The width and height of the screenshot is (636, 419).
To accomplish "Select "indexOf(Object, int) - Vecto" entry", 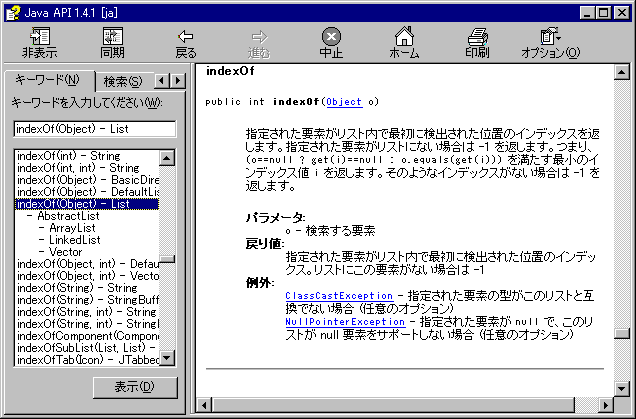I will click(x=87, y=276).
